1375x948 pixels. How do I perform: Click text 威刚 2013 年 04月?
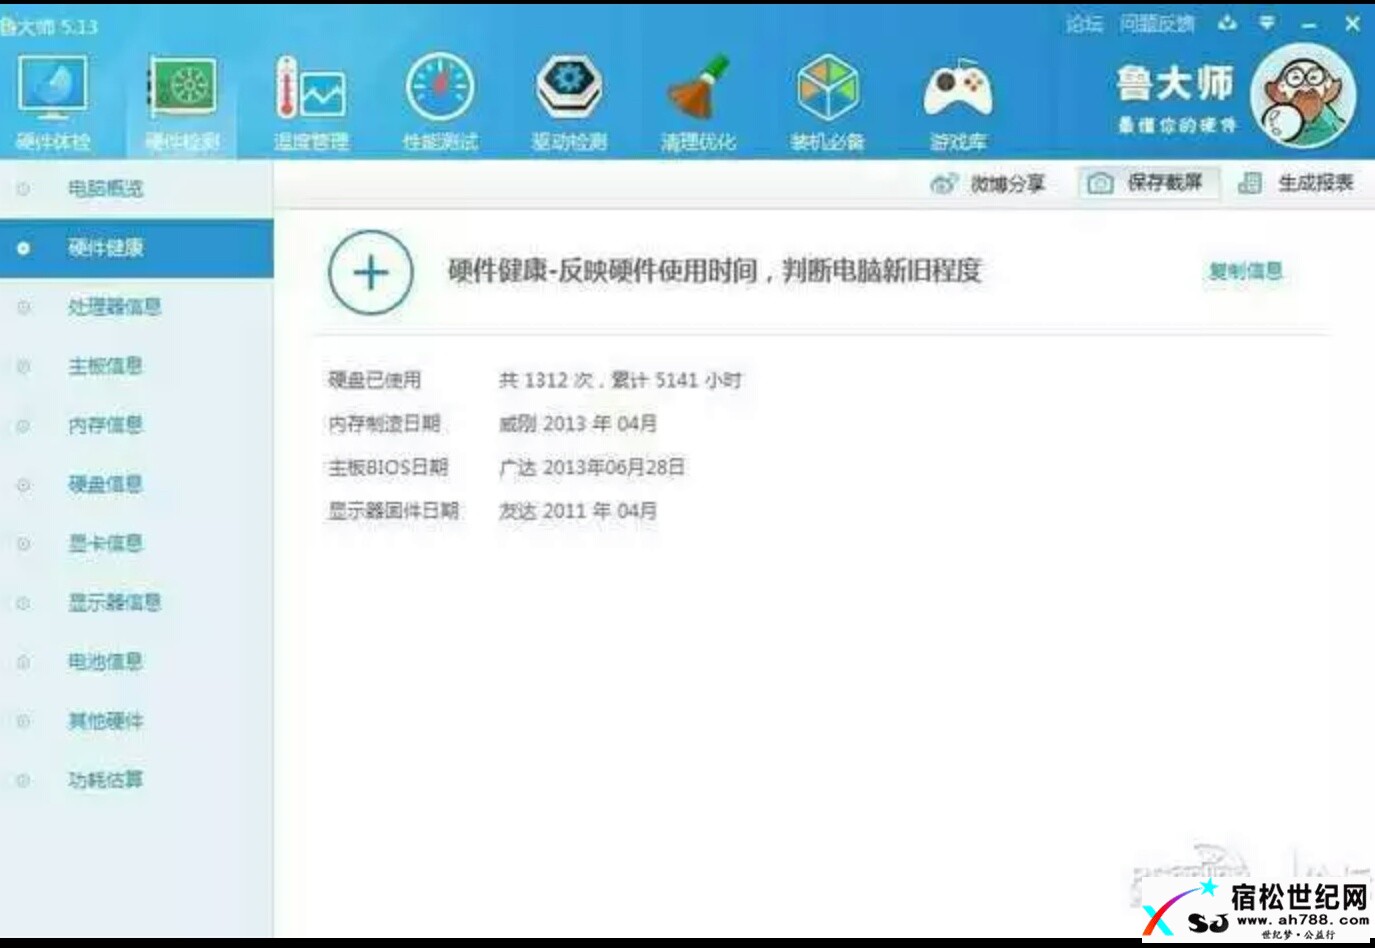point(578,424)
